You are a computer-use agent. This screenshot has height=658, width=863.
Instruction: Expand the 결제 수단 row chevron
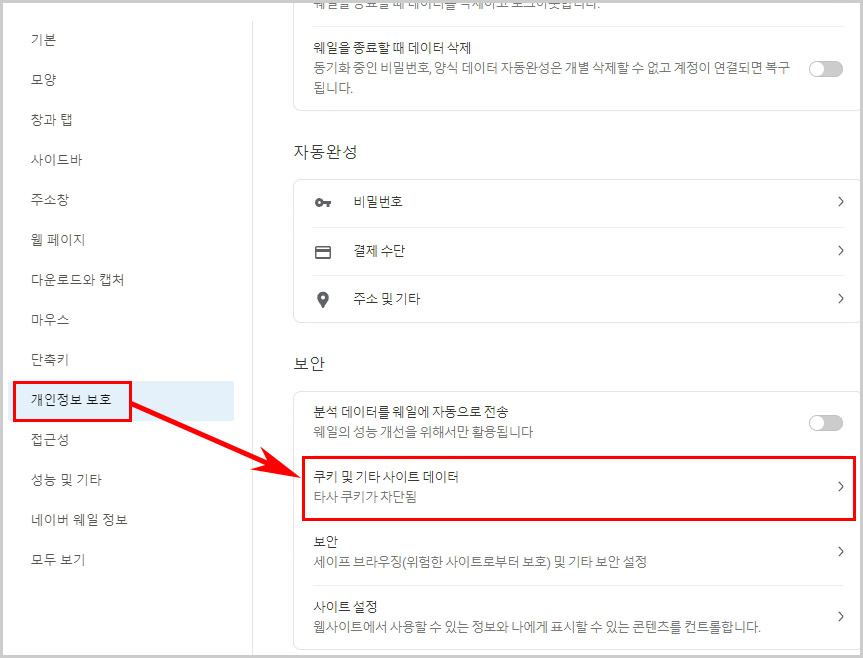click(x=840, y=250)
